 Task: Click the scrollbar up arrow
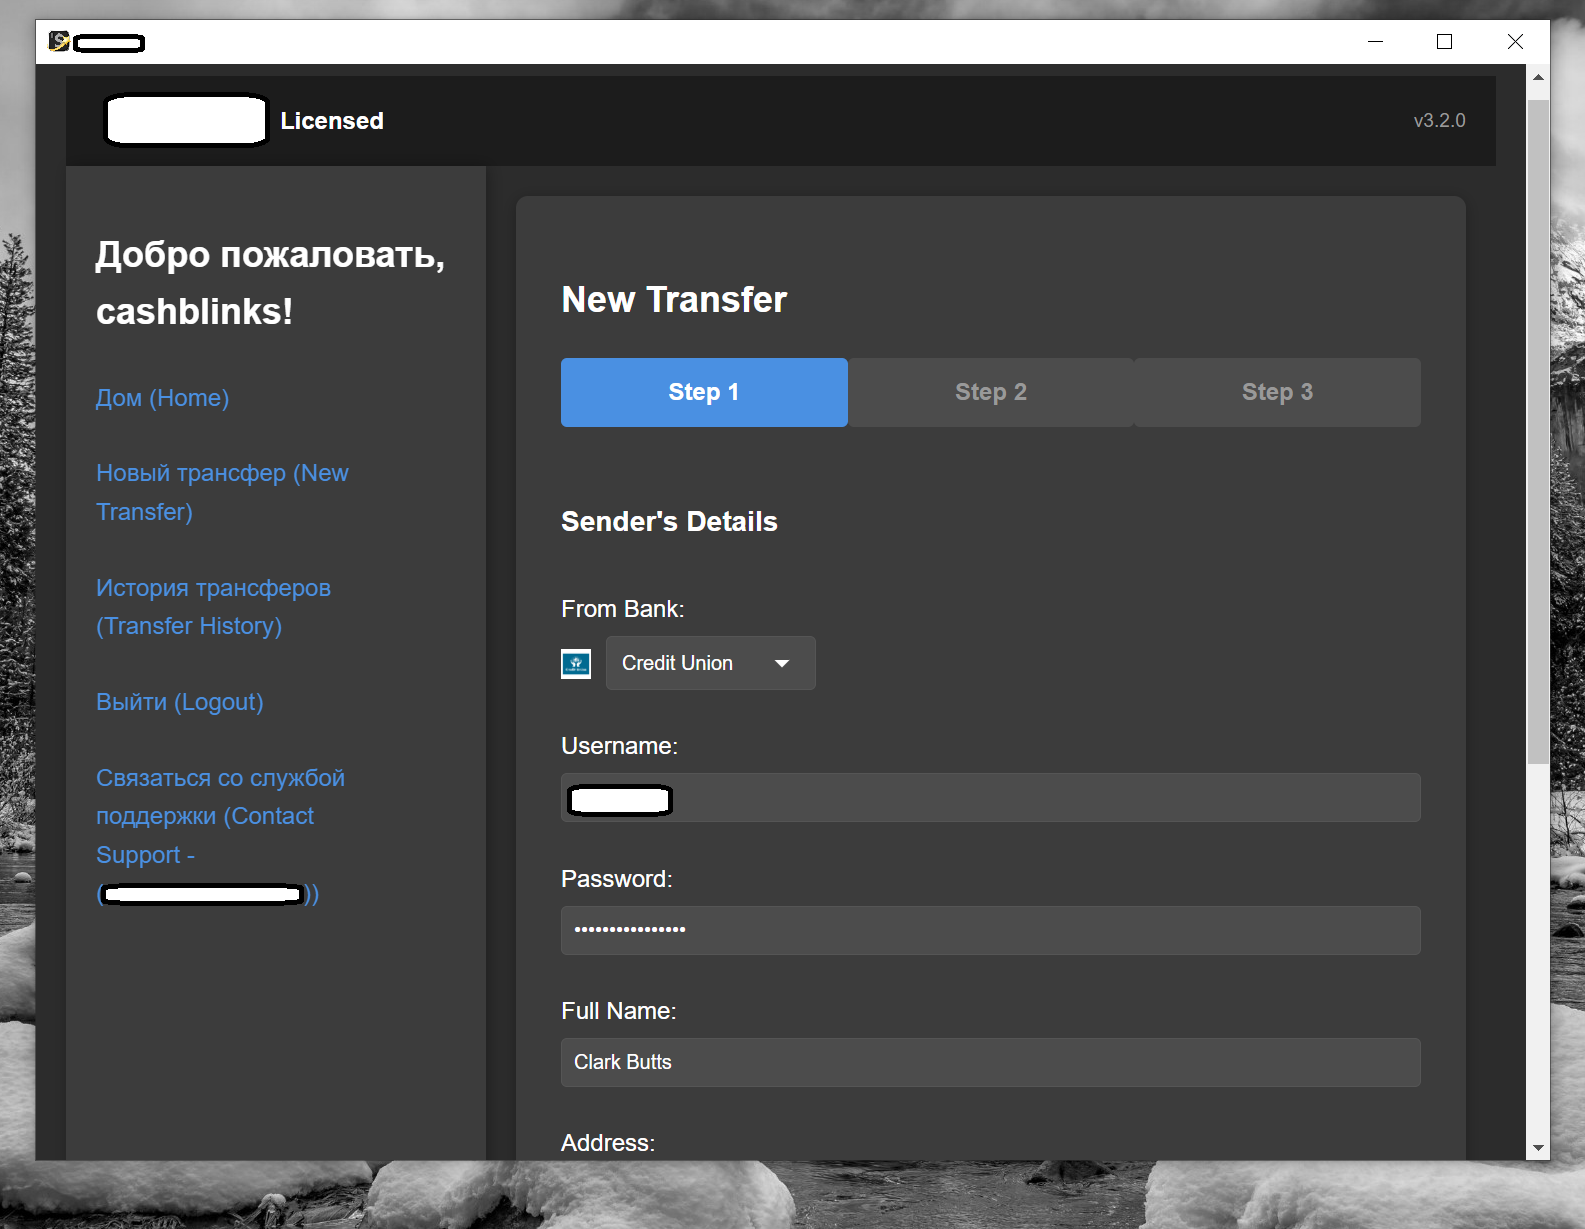click(1538, 77)
